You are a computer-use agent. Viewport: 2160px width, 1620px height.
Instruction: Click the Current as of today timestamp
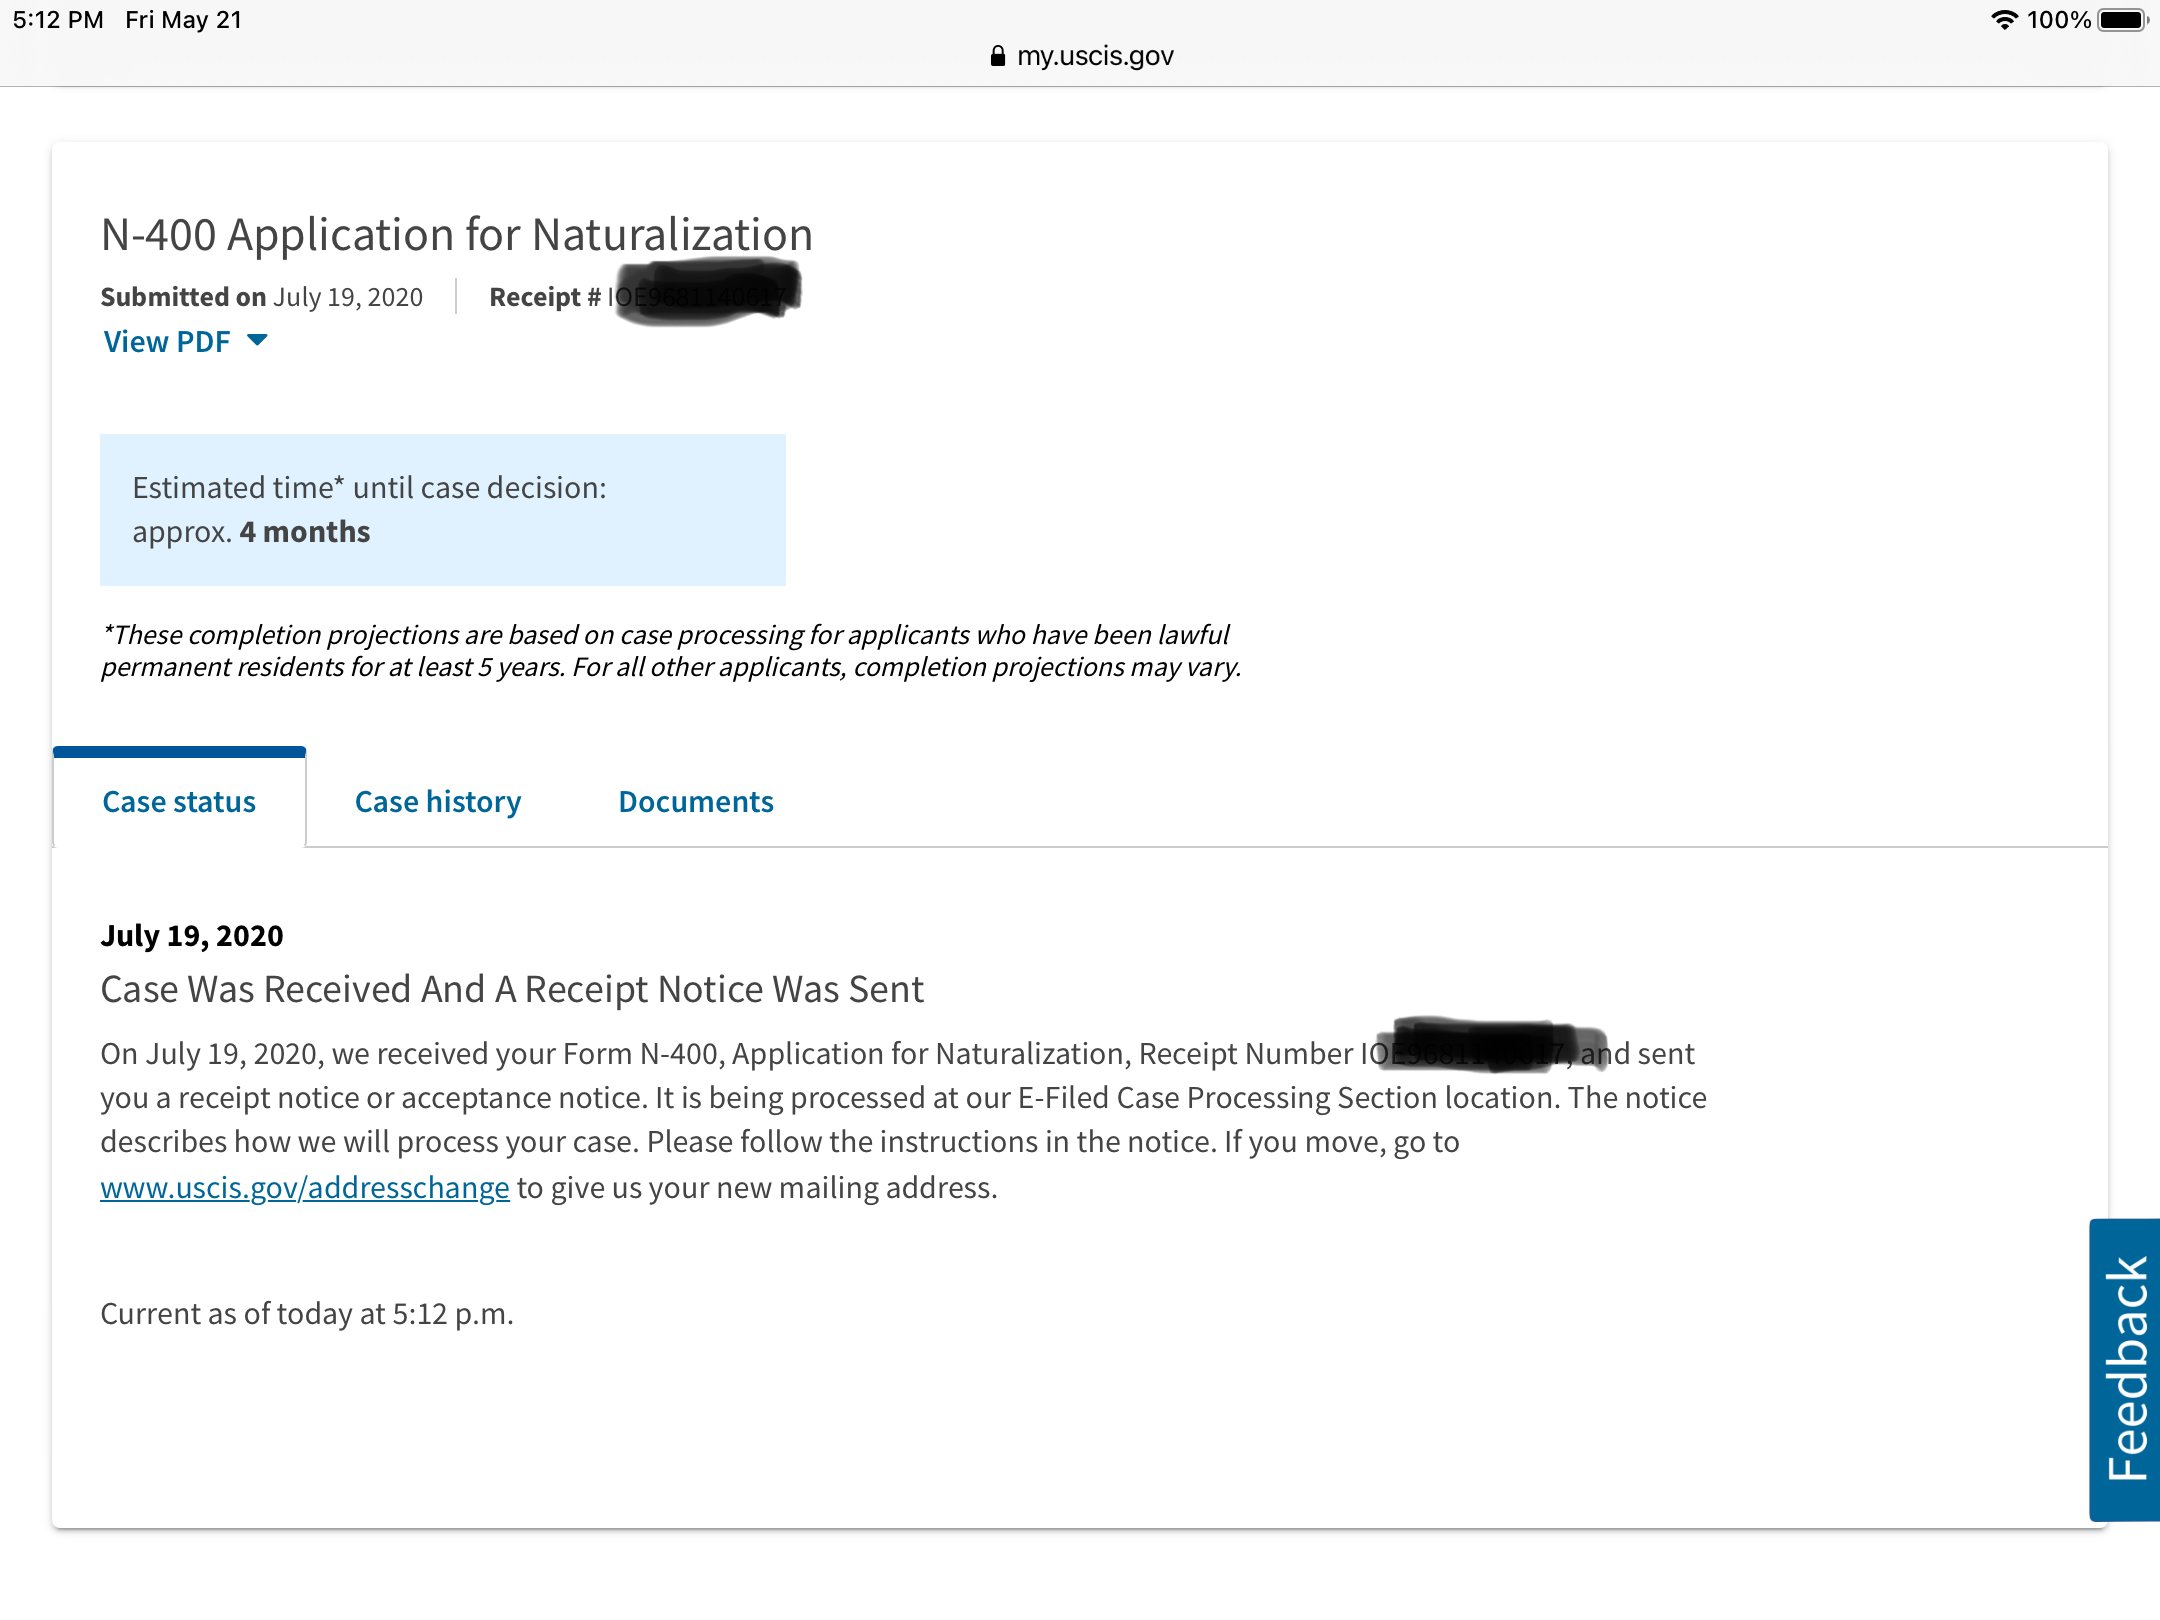pyautogui.click(x=306, y=1314)
